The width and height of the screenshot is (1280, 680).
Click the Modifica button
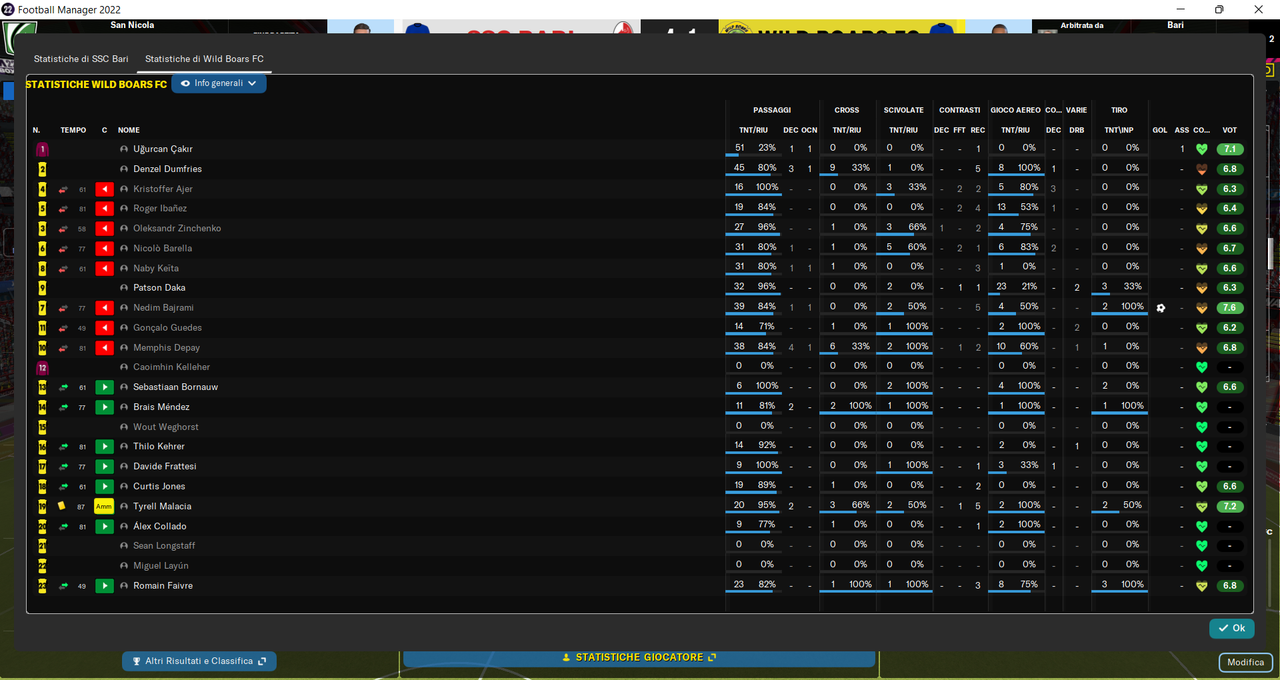point(1246,662)
